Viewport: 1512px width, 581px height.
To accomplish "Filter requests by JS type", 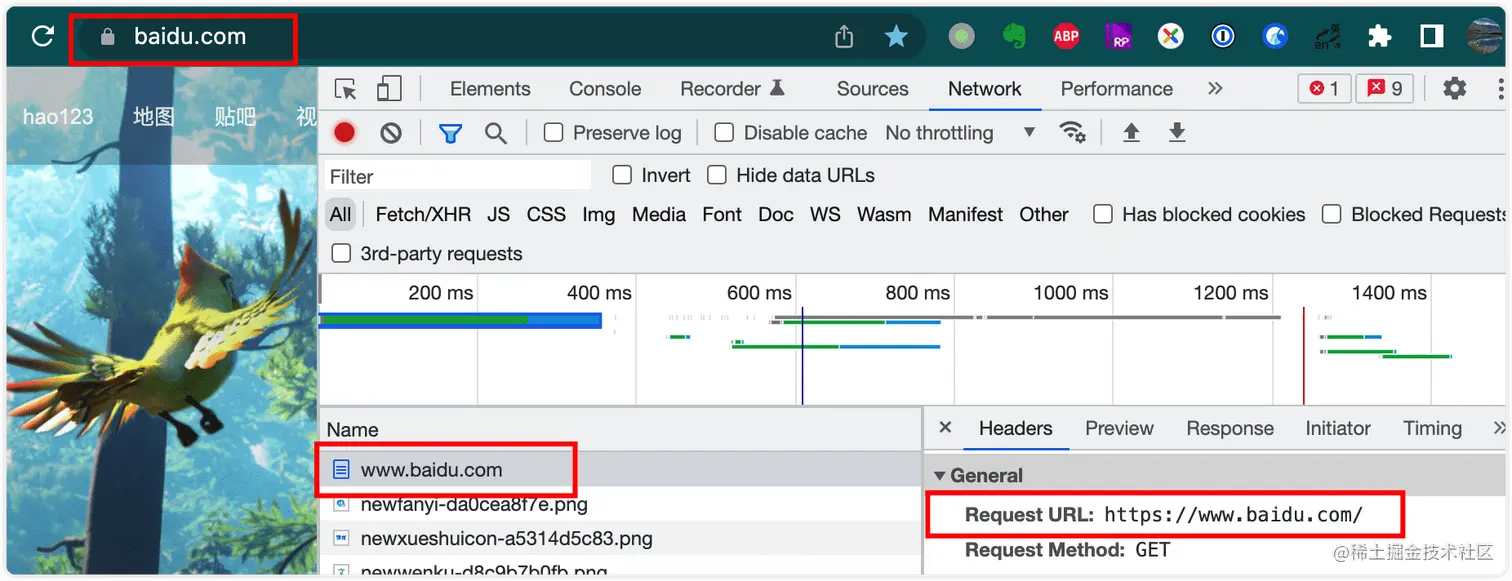I will click(x=499, y=214).
